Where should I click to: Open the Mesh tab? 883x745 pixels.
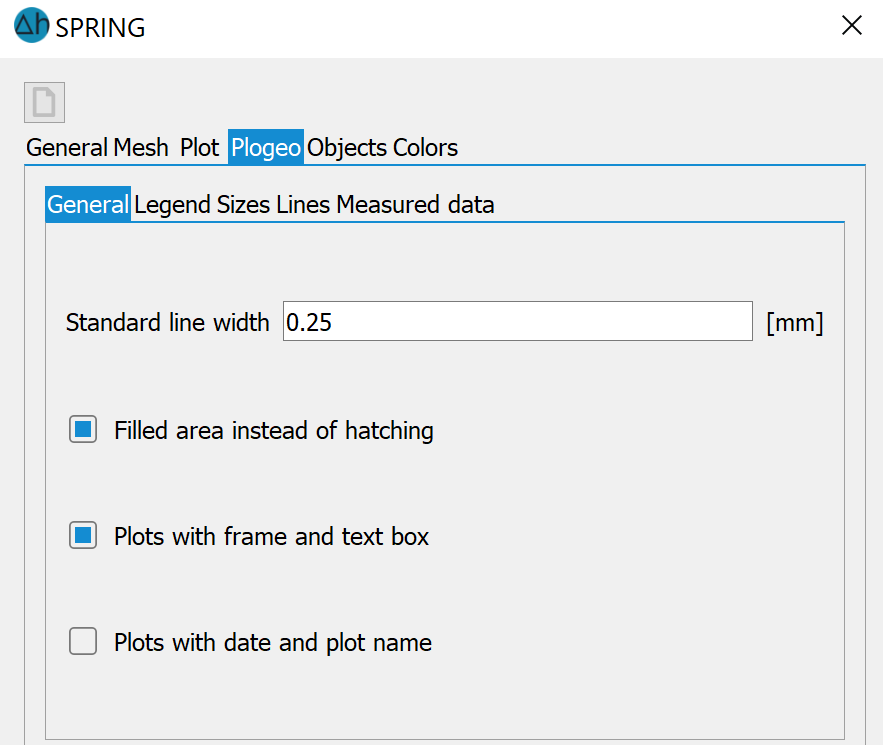(141, 148)
